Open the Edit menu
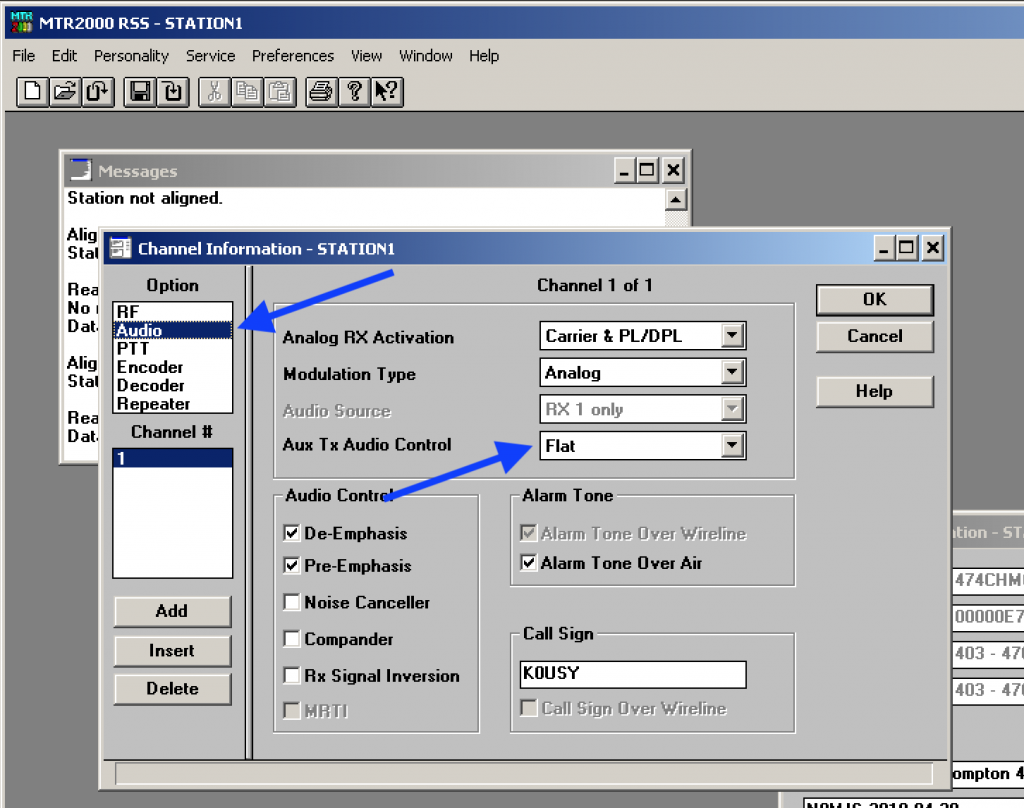 64,56
